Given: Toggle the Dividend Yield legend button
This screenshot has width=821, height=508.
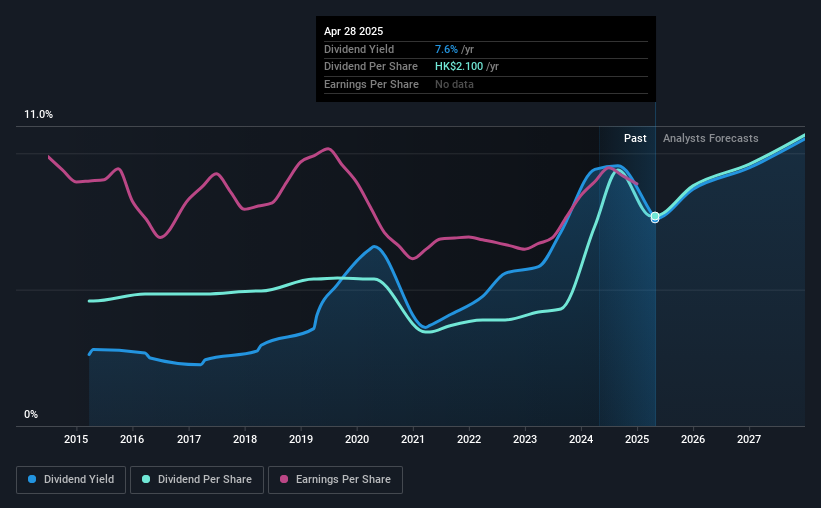Looking at the screenshot, I should point(71,480).
